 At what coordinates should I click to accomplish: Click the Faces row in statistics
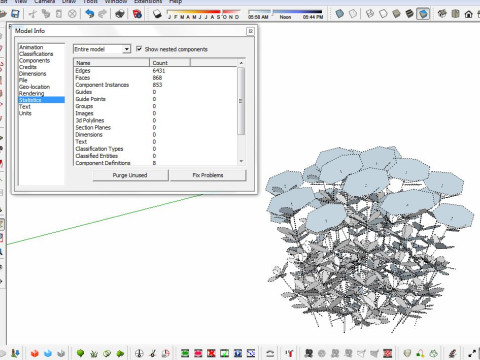pyautogui.click(x=155, y=78)
